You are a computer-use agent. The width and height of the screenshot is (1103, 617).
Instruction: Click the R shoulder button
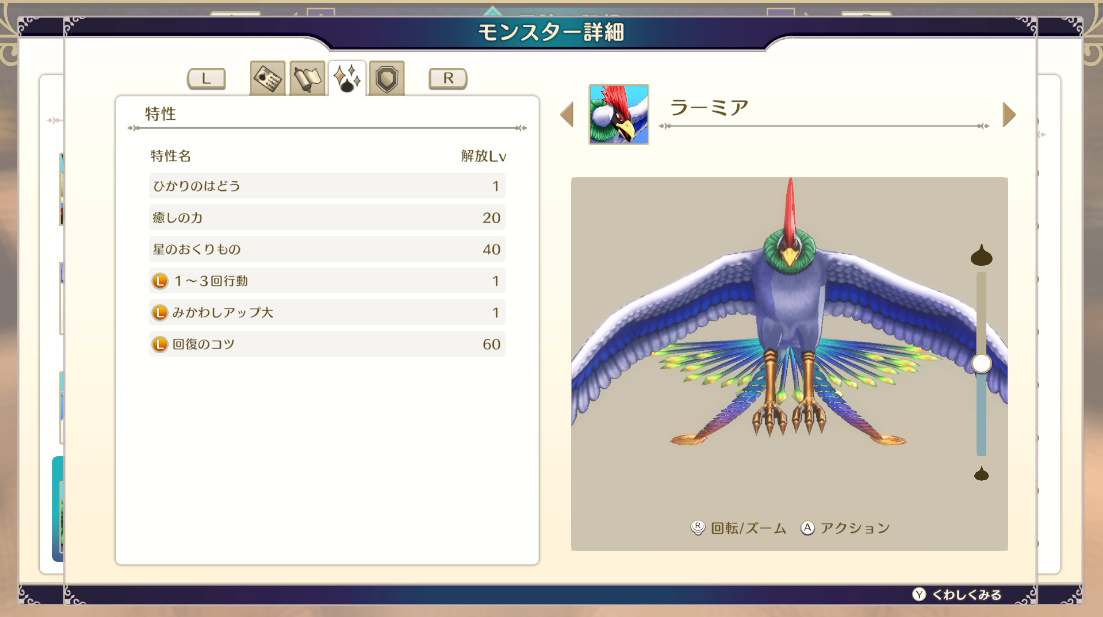point(448,78)
